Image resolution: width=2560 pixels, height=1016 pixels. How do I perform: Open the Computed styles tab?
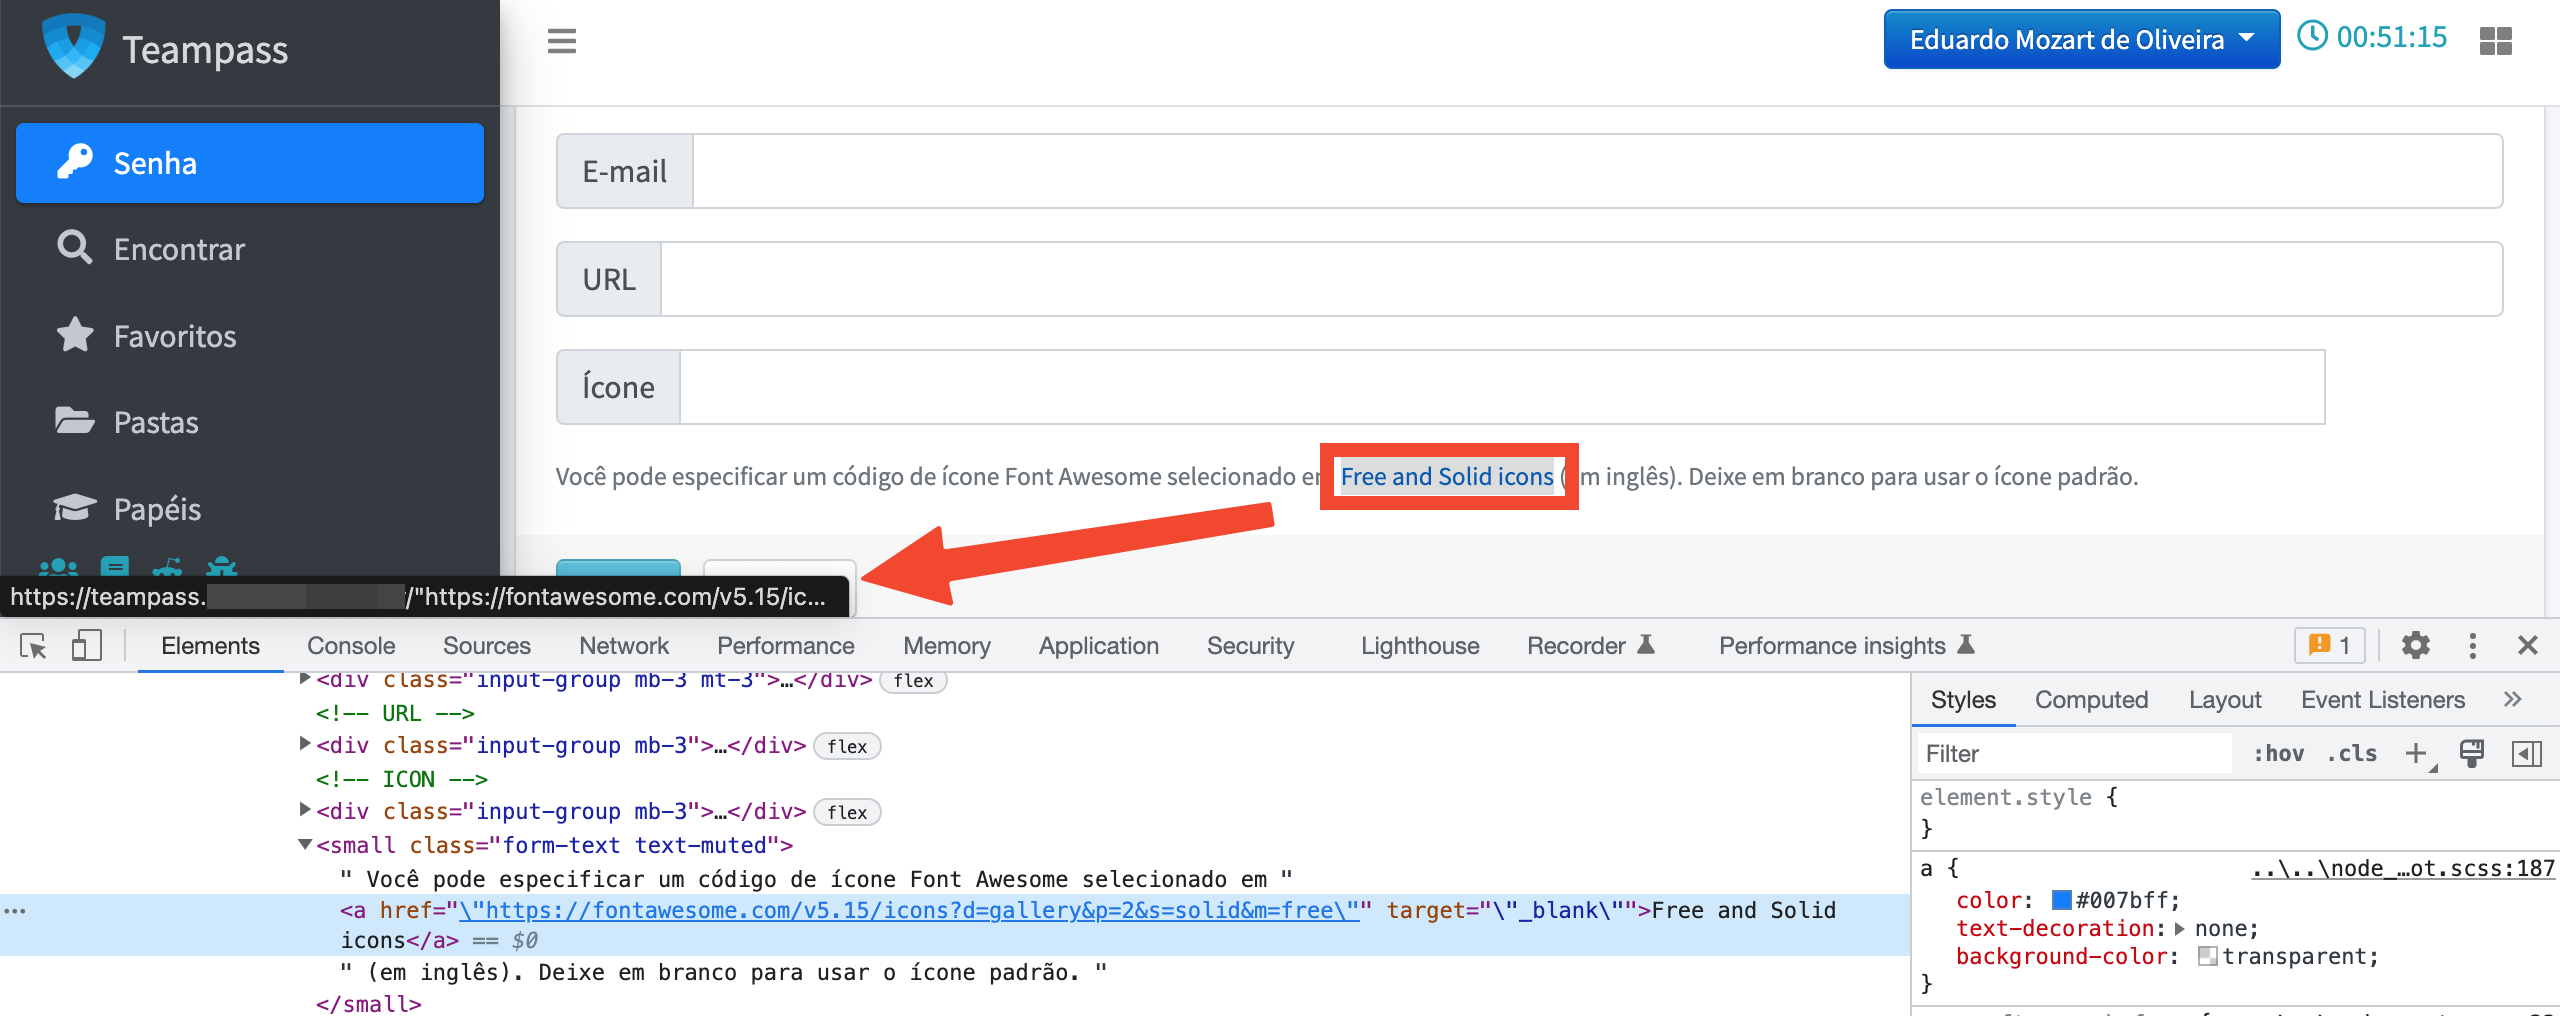(x=2091, y=699)
